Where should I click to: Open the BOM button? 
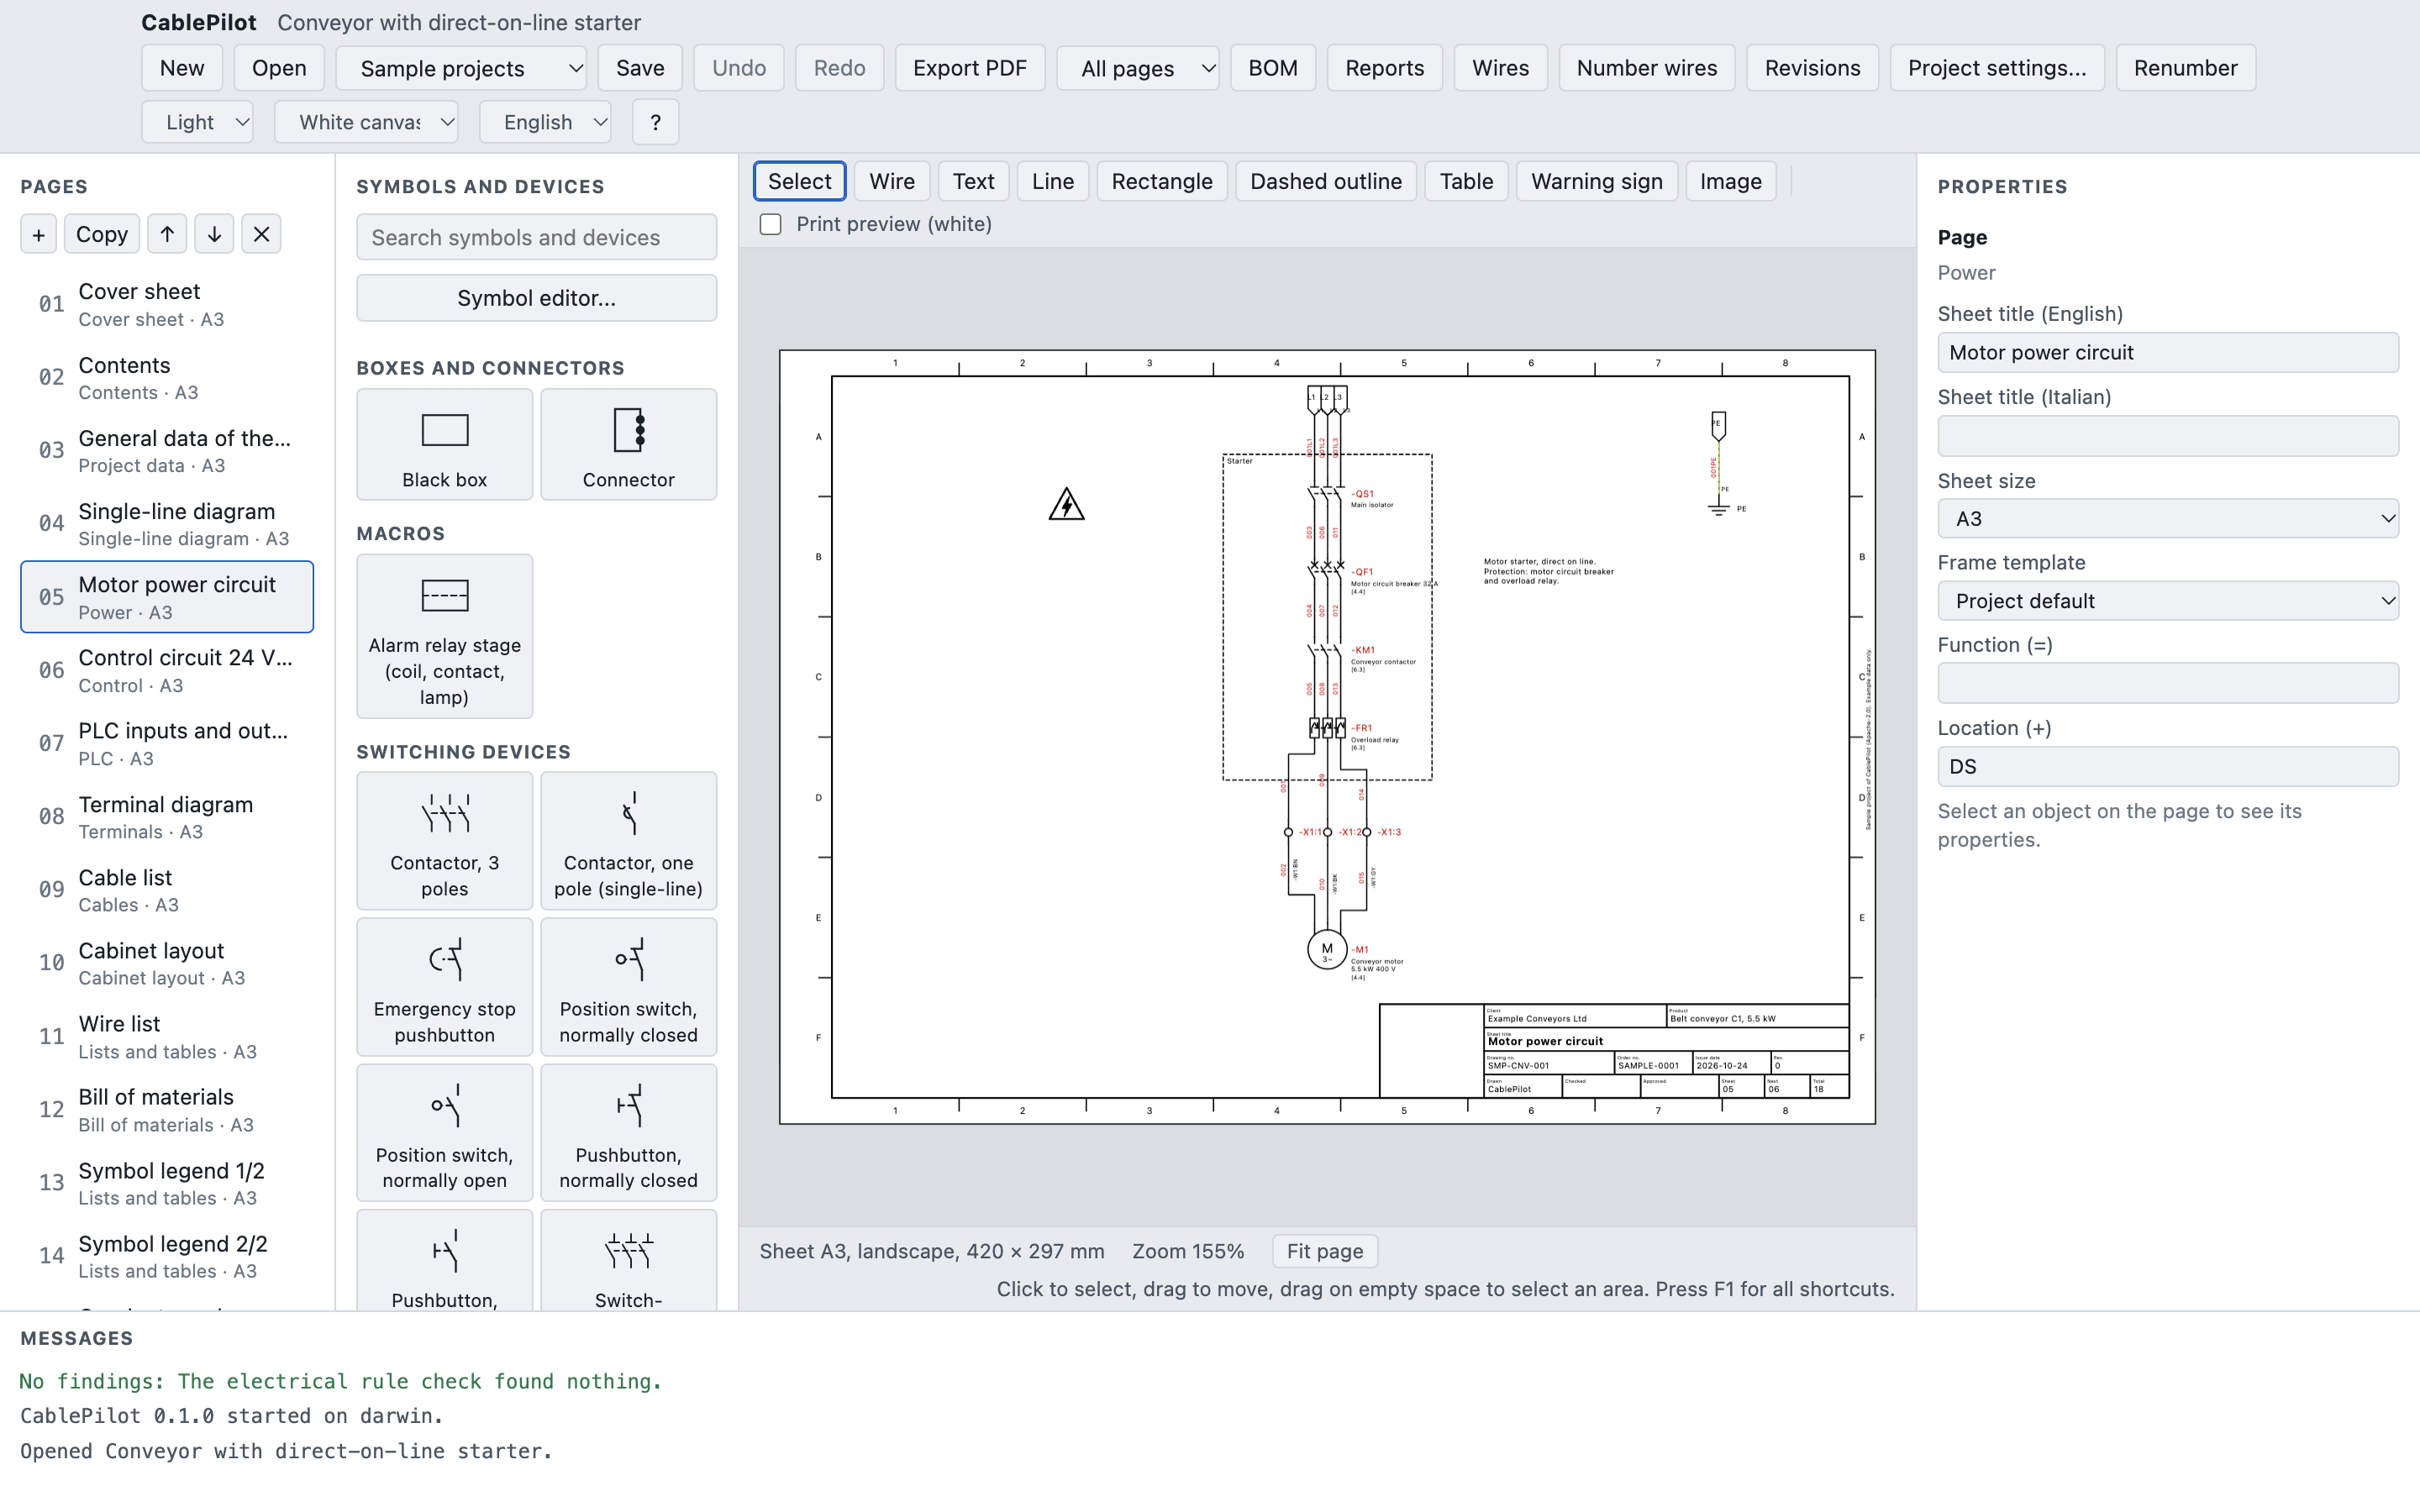(1272, 68)
